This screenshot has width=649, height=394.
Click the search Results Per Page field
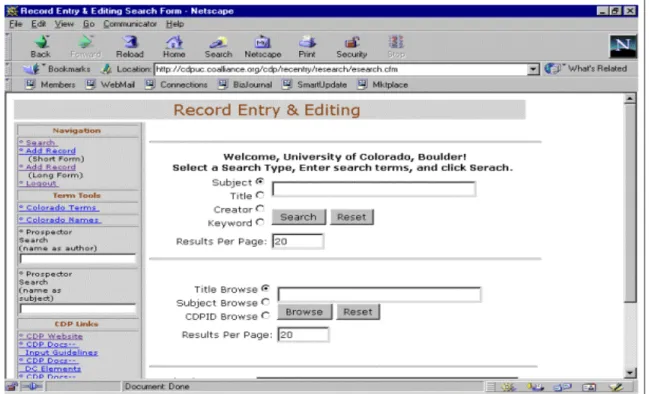point(298,241)
